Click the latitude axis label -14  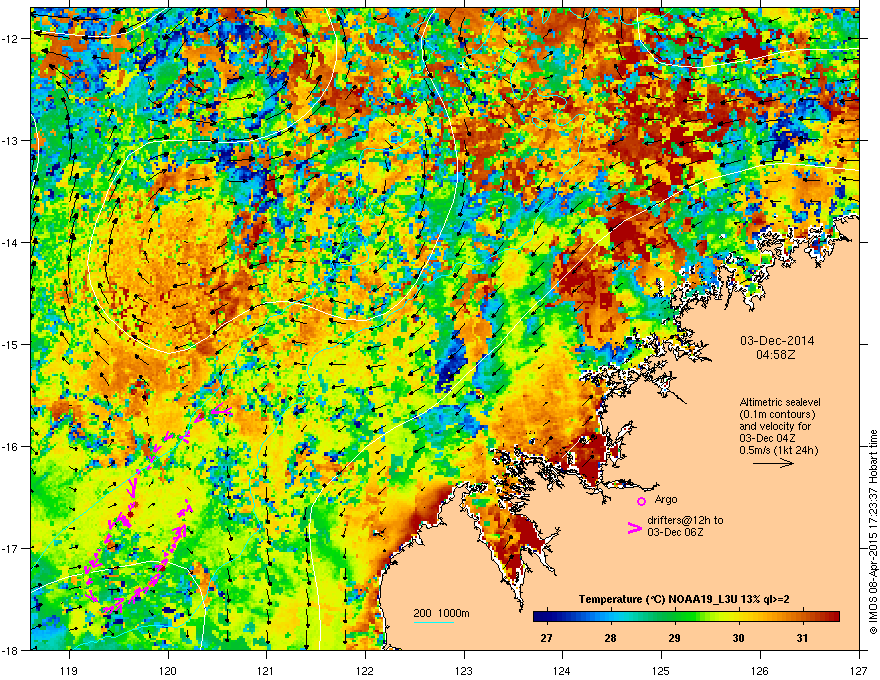click(10, 243)
